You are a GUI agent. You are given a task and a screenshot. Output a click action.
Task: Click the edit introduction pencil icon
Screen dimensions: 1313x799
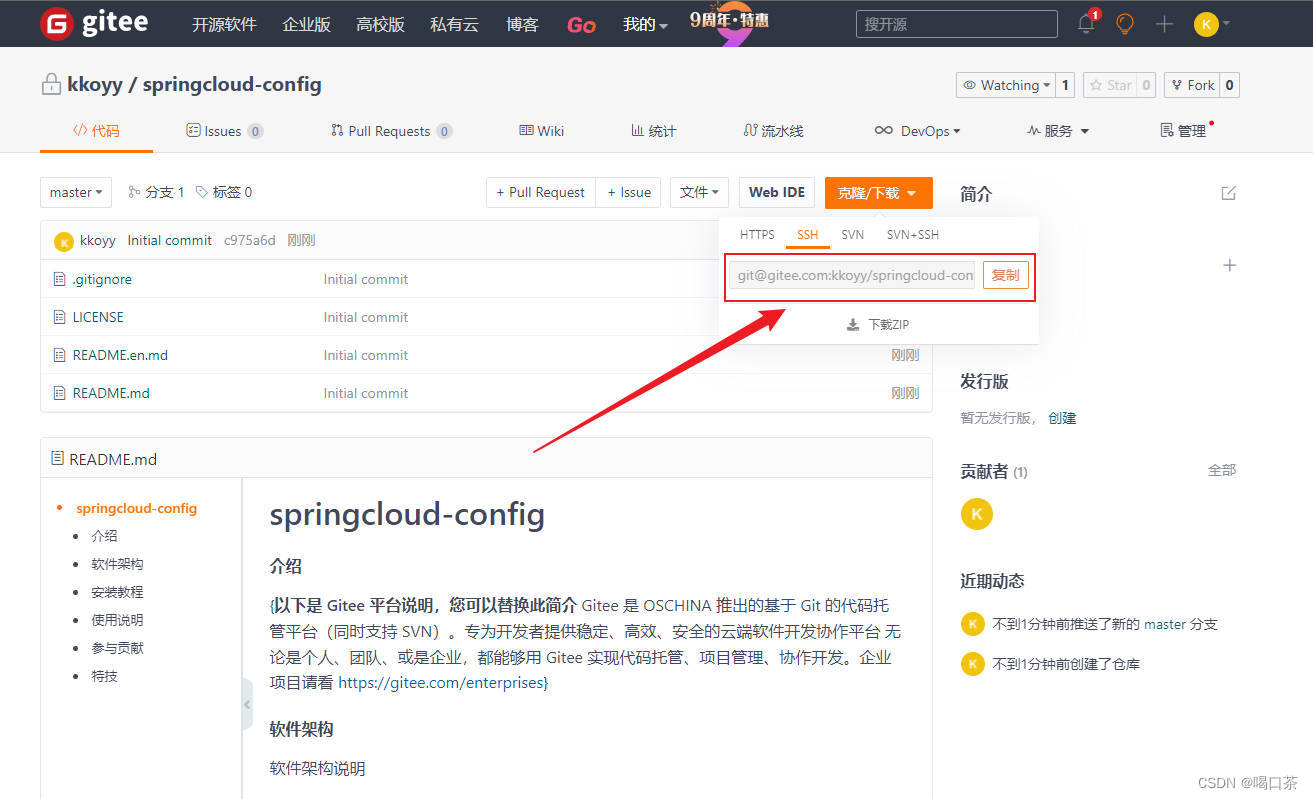[x=1229, y=193]
